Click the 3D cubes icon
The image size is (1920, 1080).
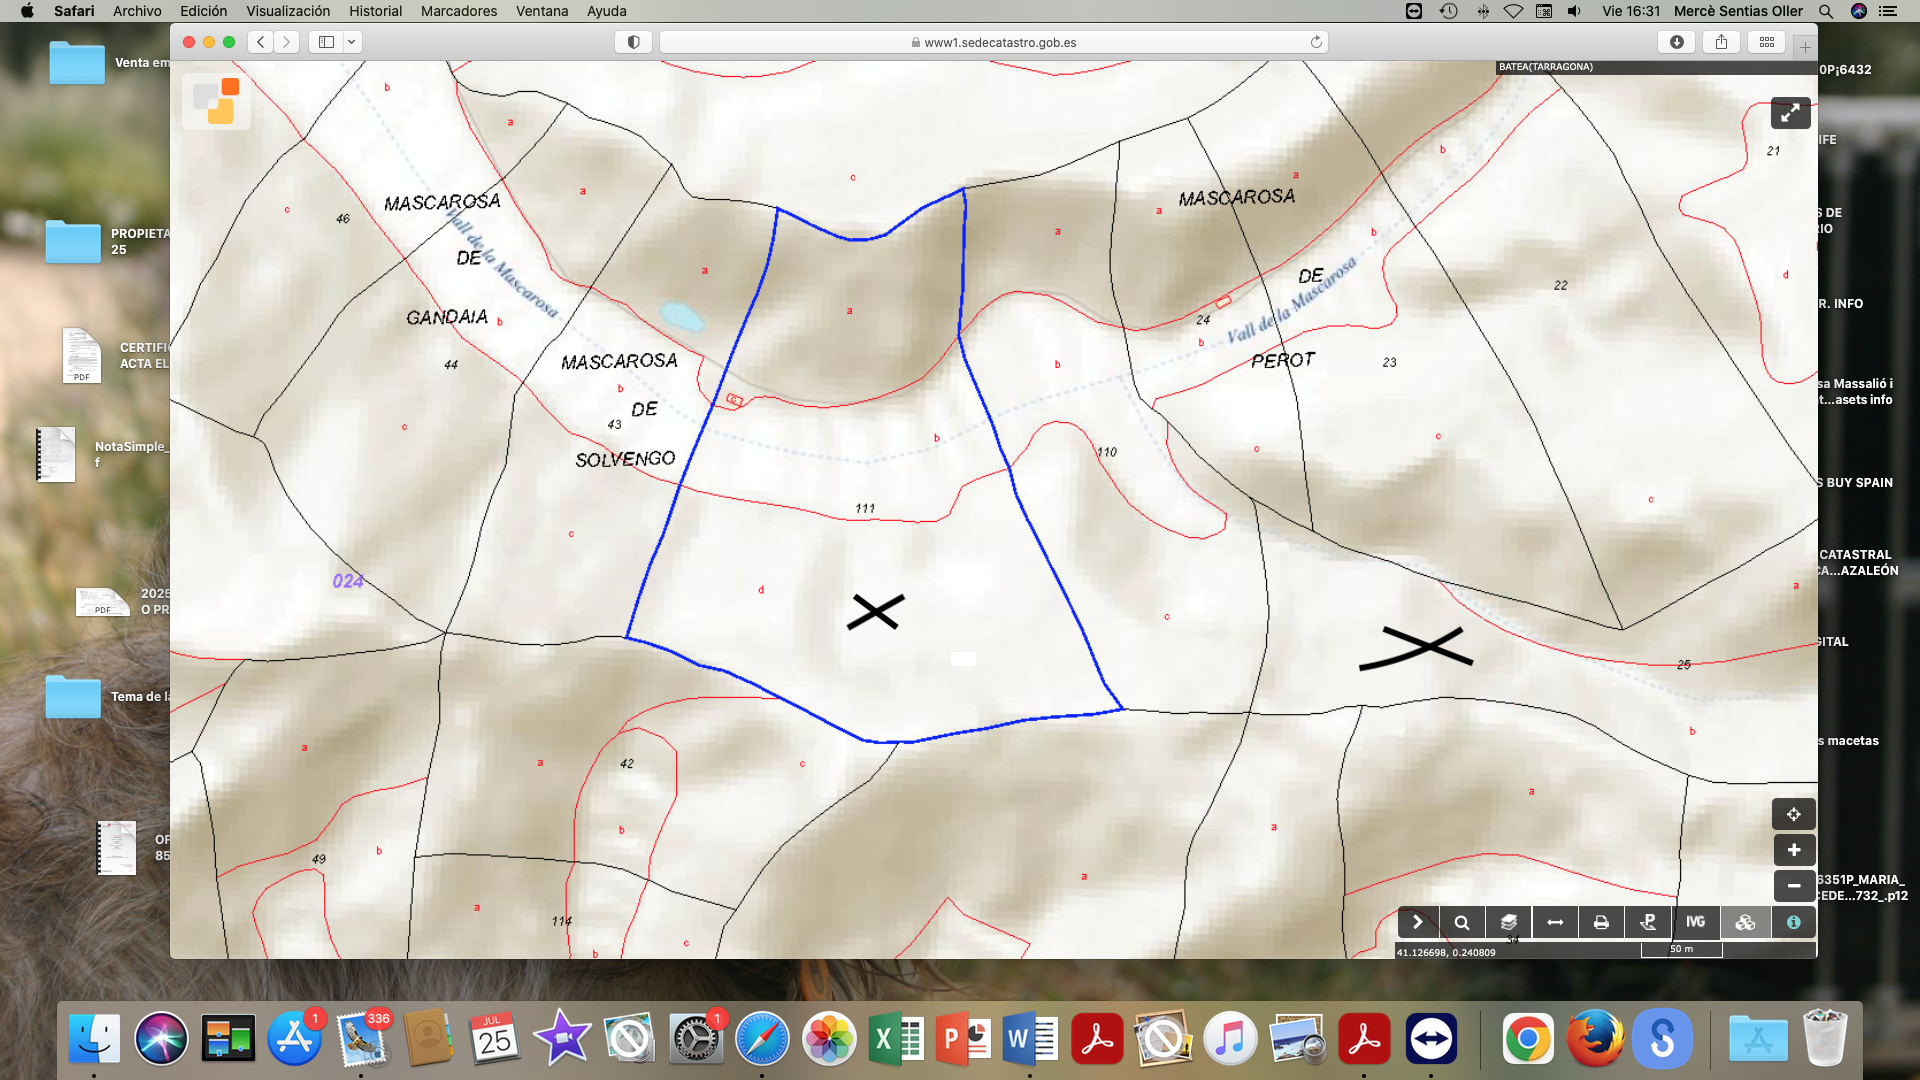tap(1745, 922)
